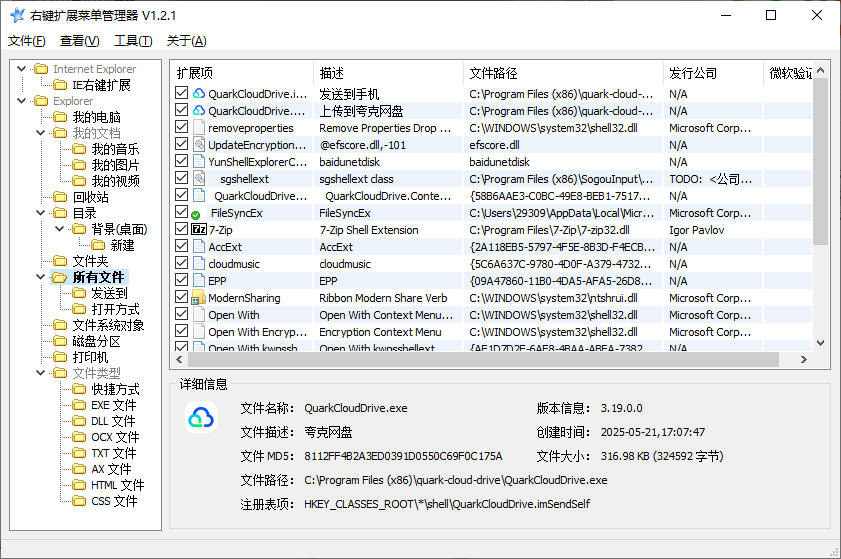Collapse the 背景(桌面) tree node
The image size is (841, 559).
[x=60, y=229]
